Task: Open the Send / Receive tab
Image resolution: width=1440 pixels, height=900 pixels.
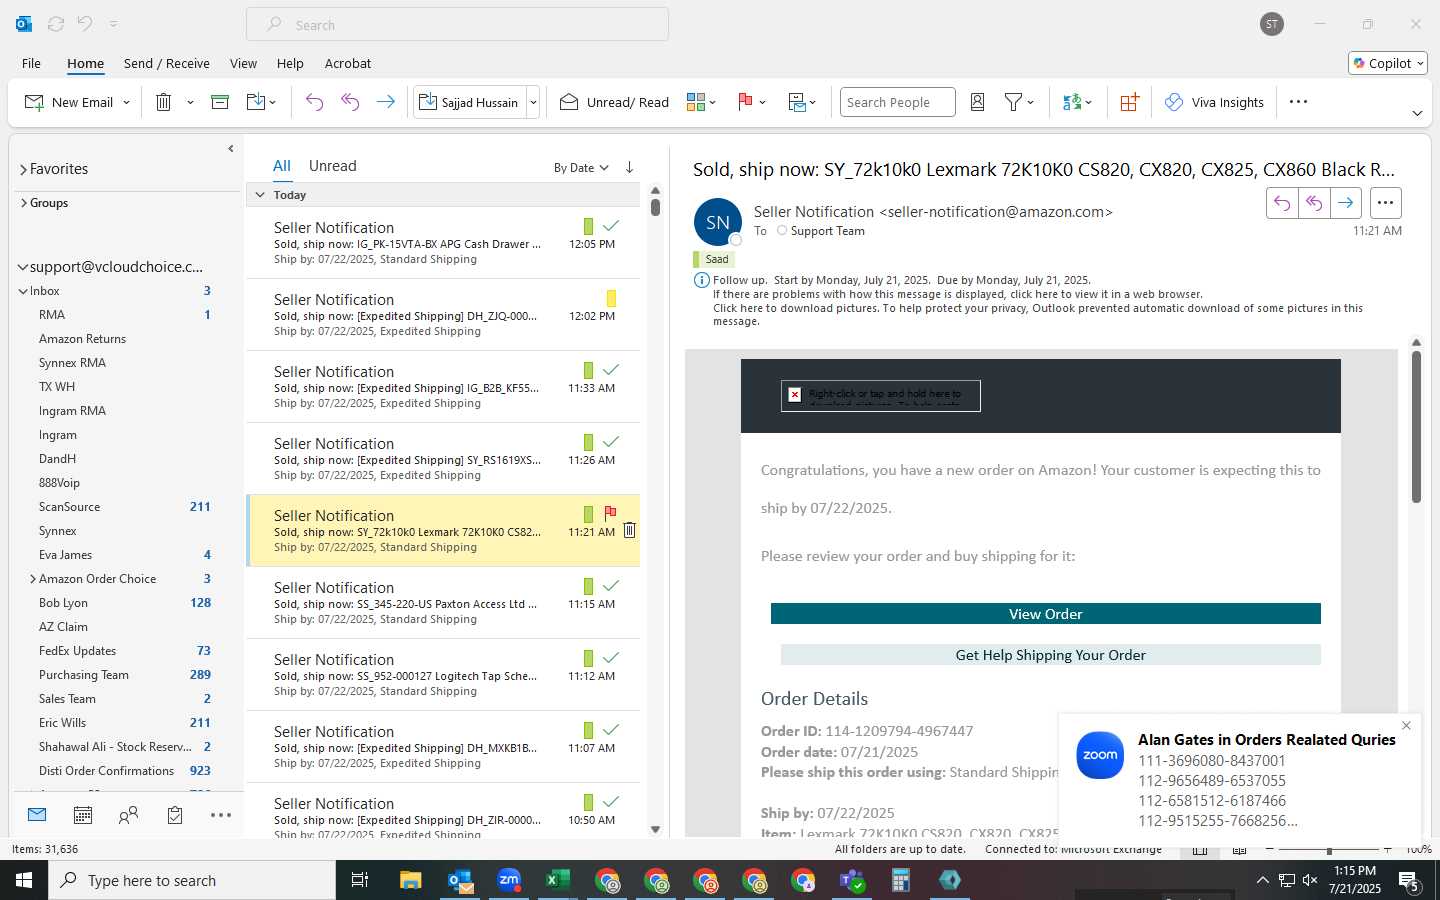Action: (x=167, y=63)
